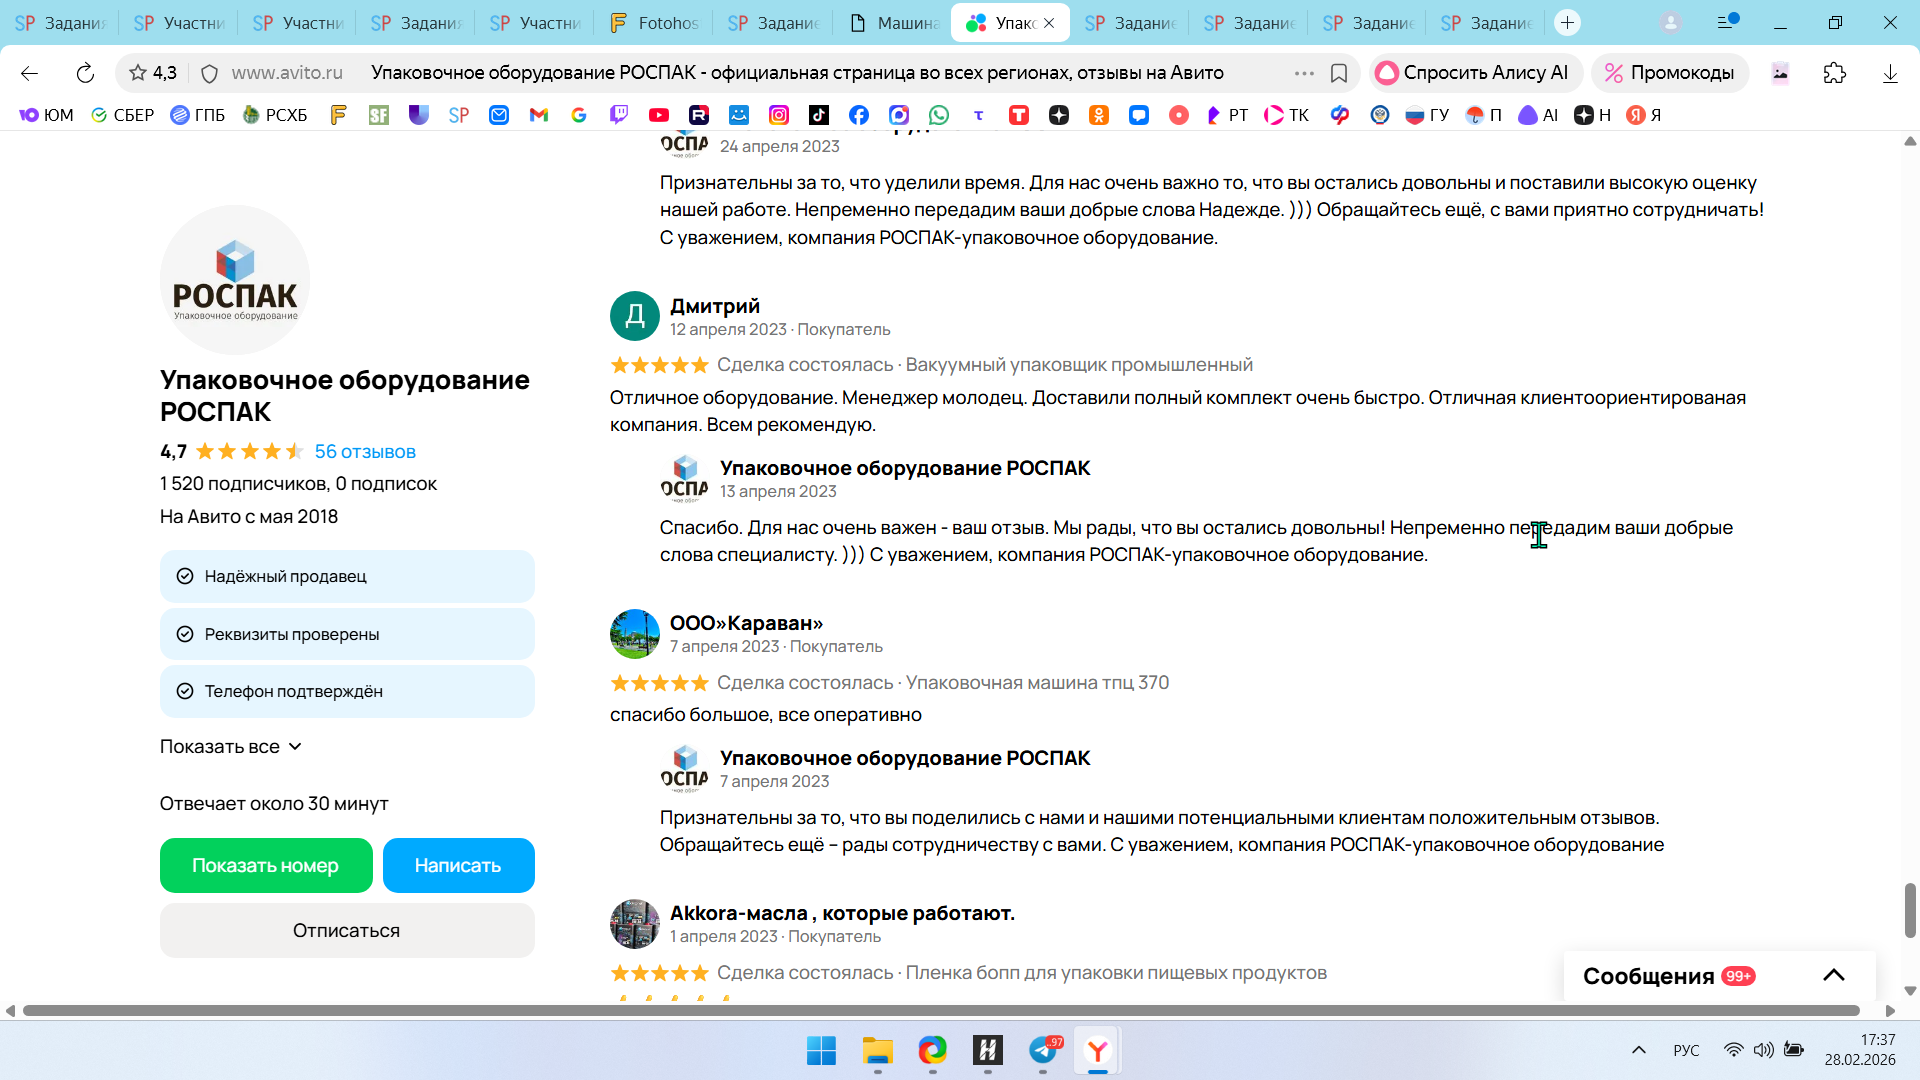Click the green Показать номер button
This screenshot has height=1080, width=1920.
point(265,865)
